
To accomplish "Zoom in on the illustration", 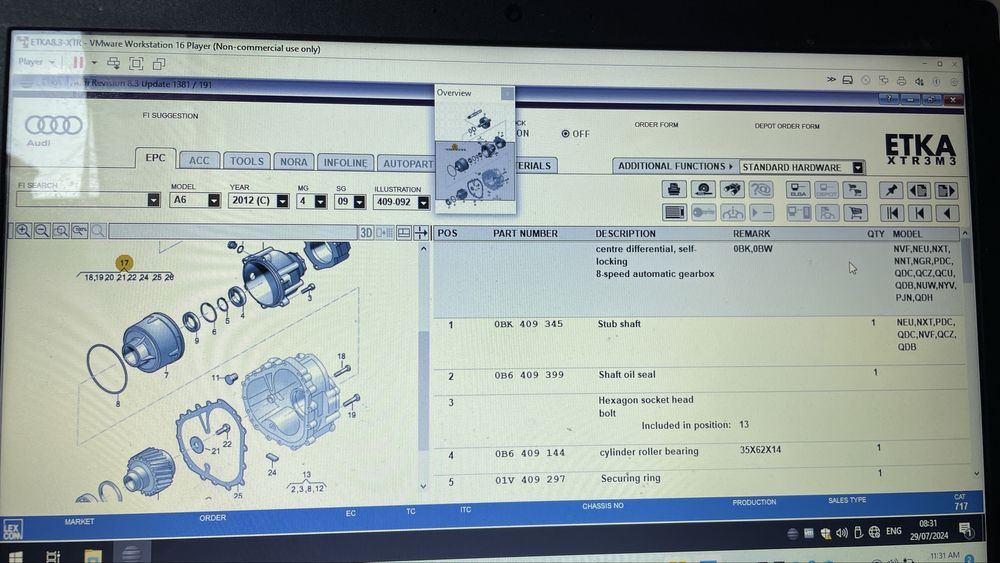I will pyautogui.click(x=23, y=230).
